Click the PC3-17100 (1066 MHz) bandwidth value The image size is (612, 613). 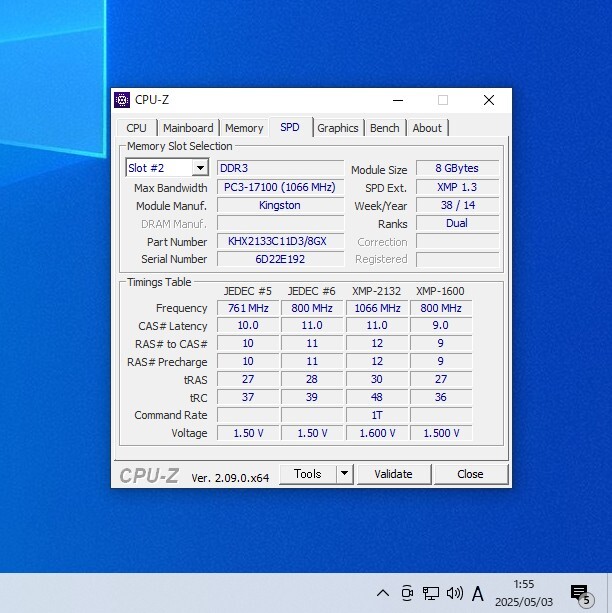280,187
